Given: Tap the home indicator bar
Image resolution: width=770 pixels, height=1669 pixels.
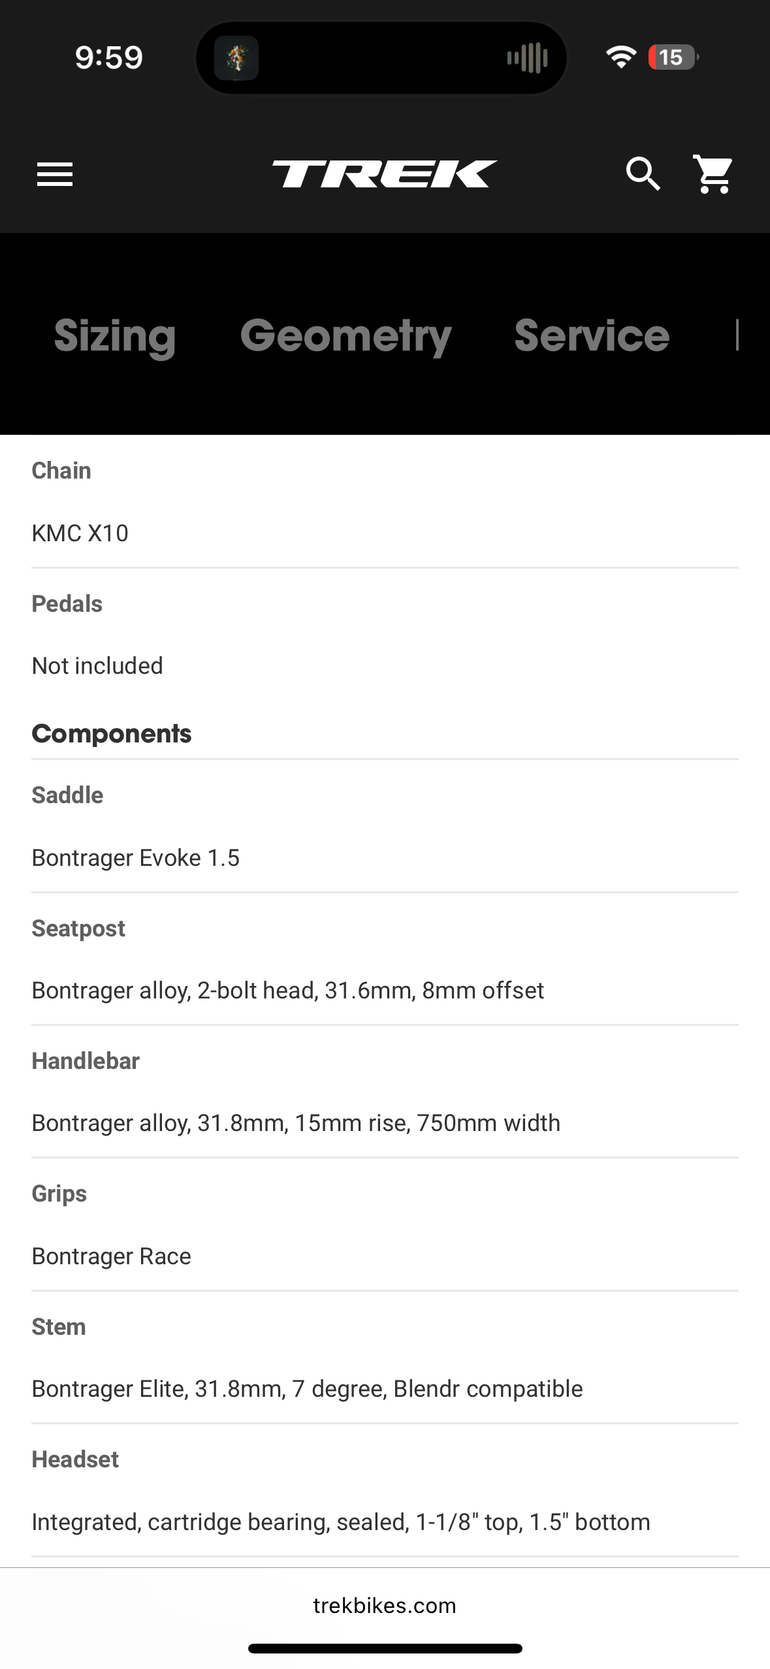Looking at the screenshot, I should pos(385,1648).
